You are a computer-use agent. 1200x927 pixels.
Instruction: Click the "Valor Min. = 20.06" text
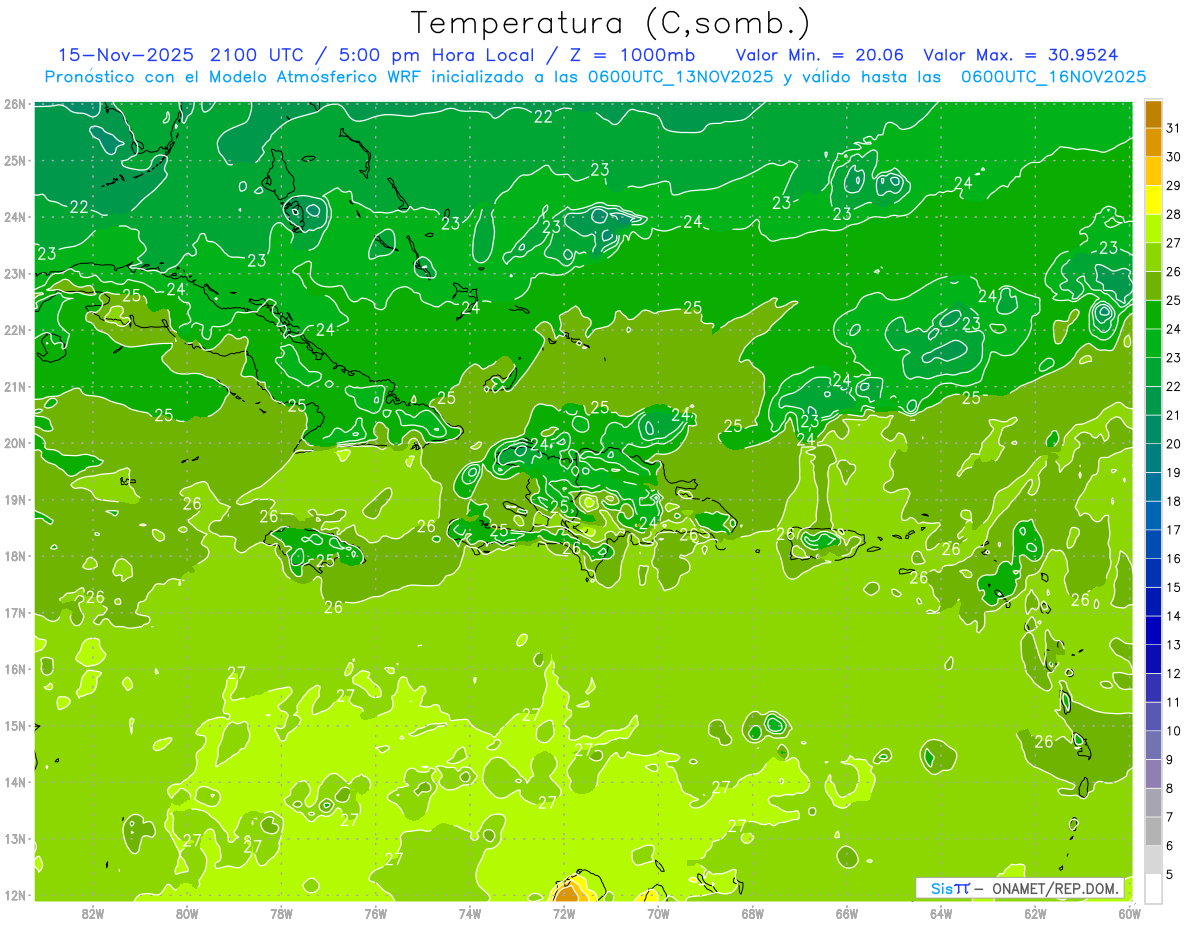click(x=820, y=55)
